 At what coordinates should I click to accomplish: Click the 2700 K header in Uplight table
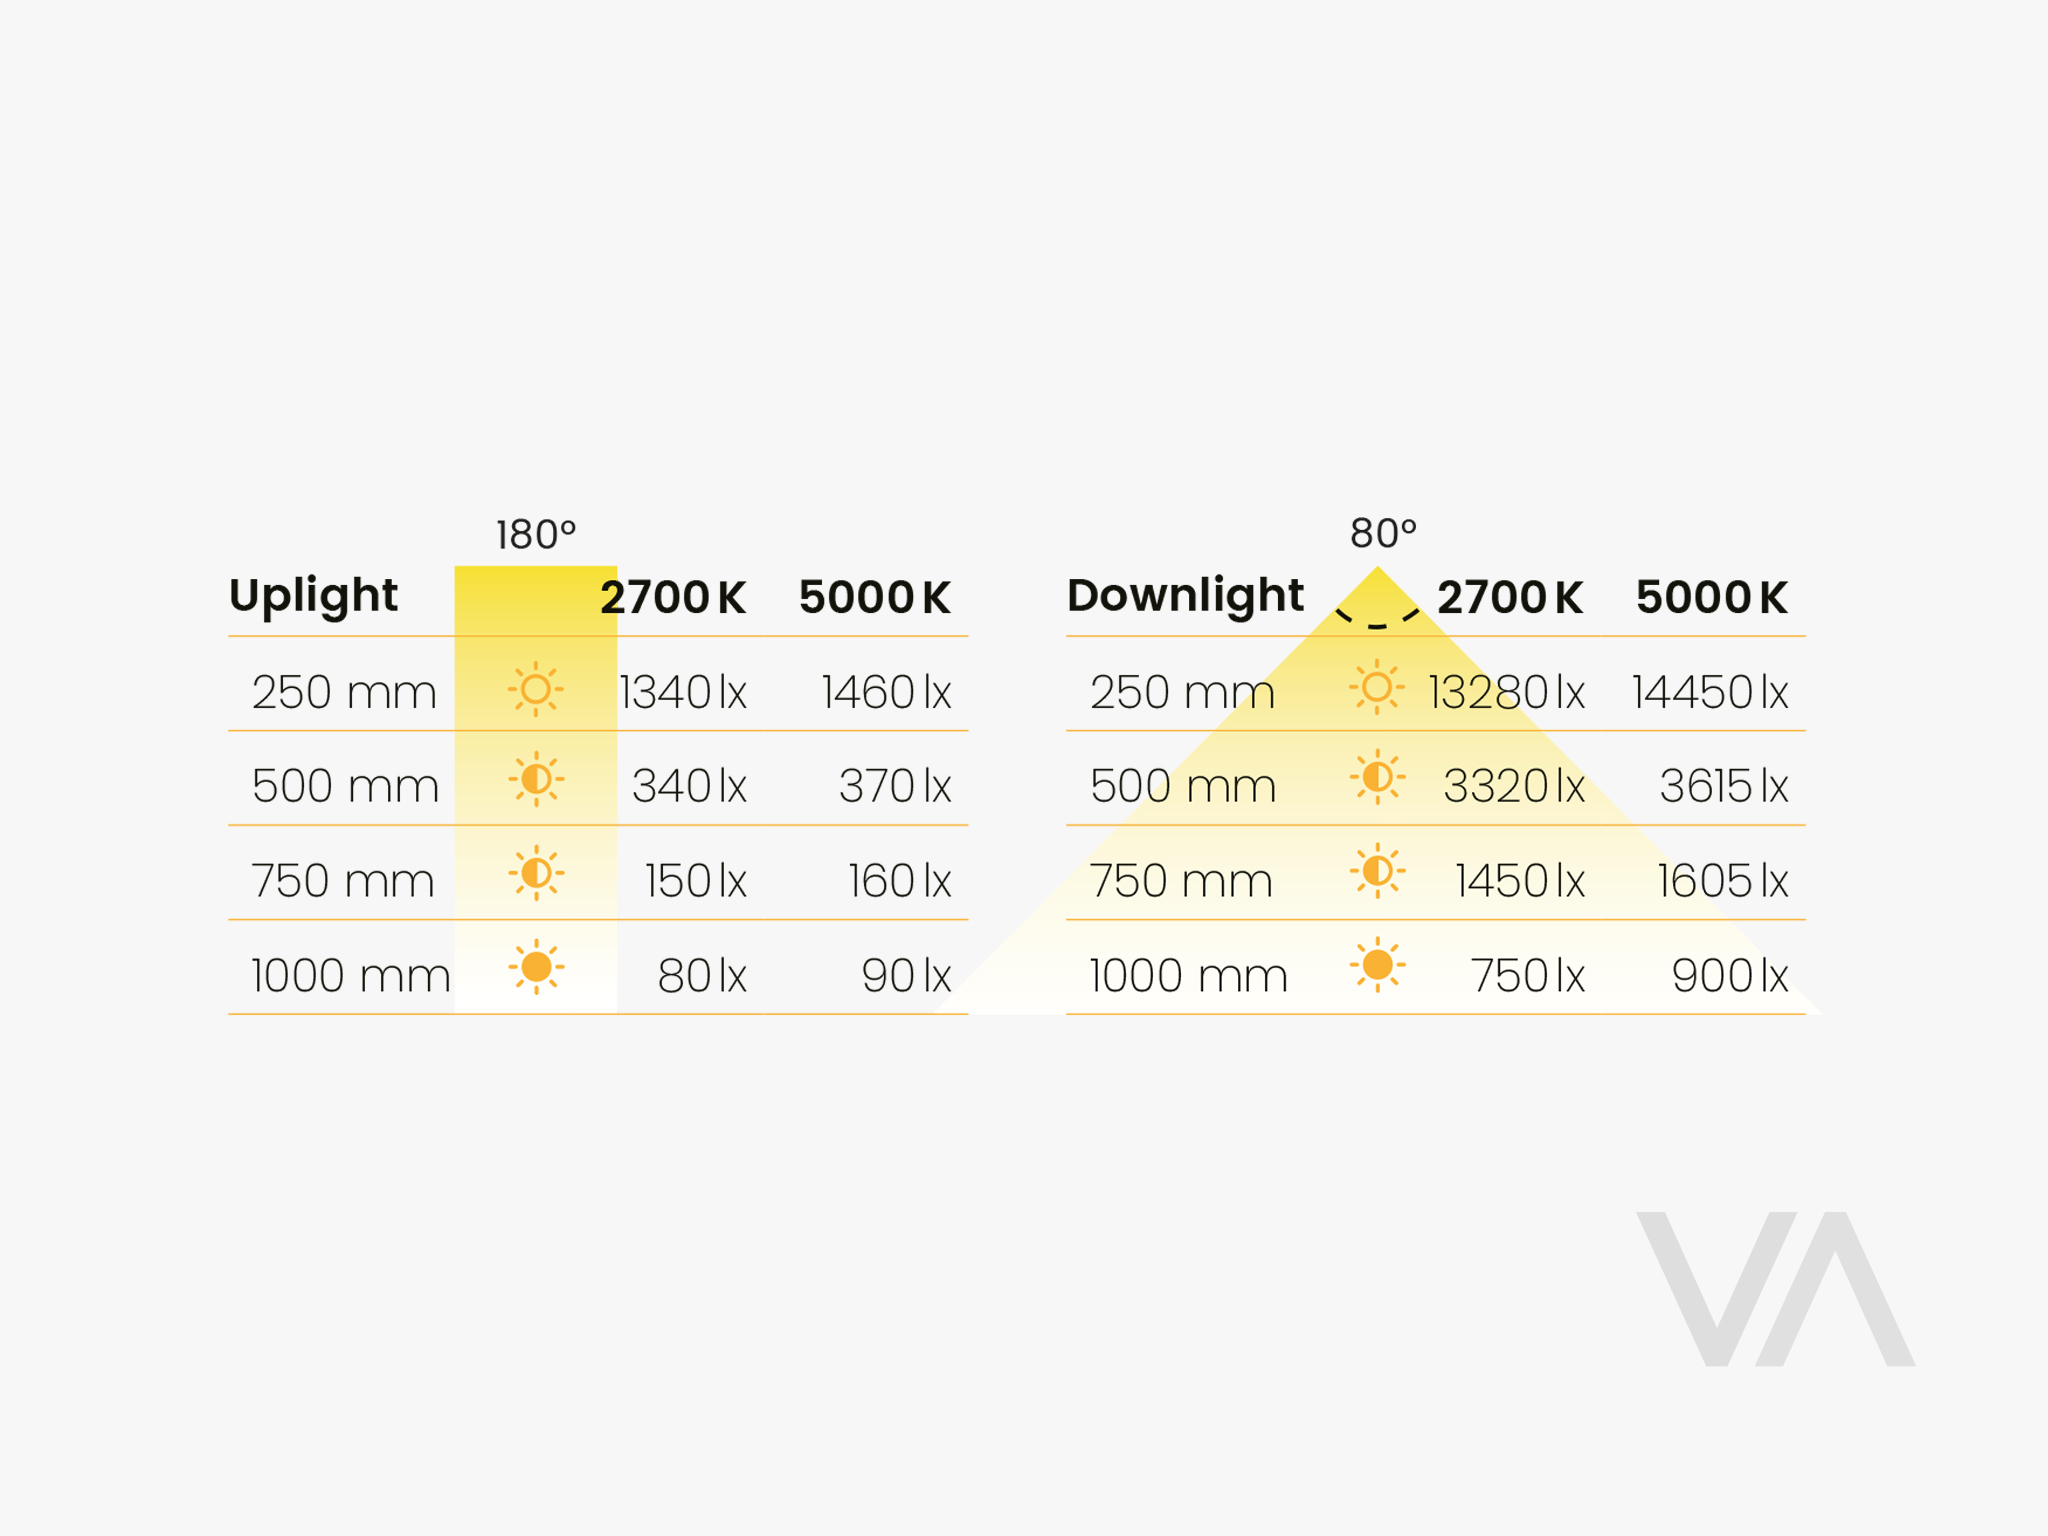(673, 598)
